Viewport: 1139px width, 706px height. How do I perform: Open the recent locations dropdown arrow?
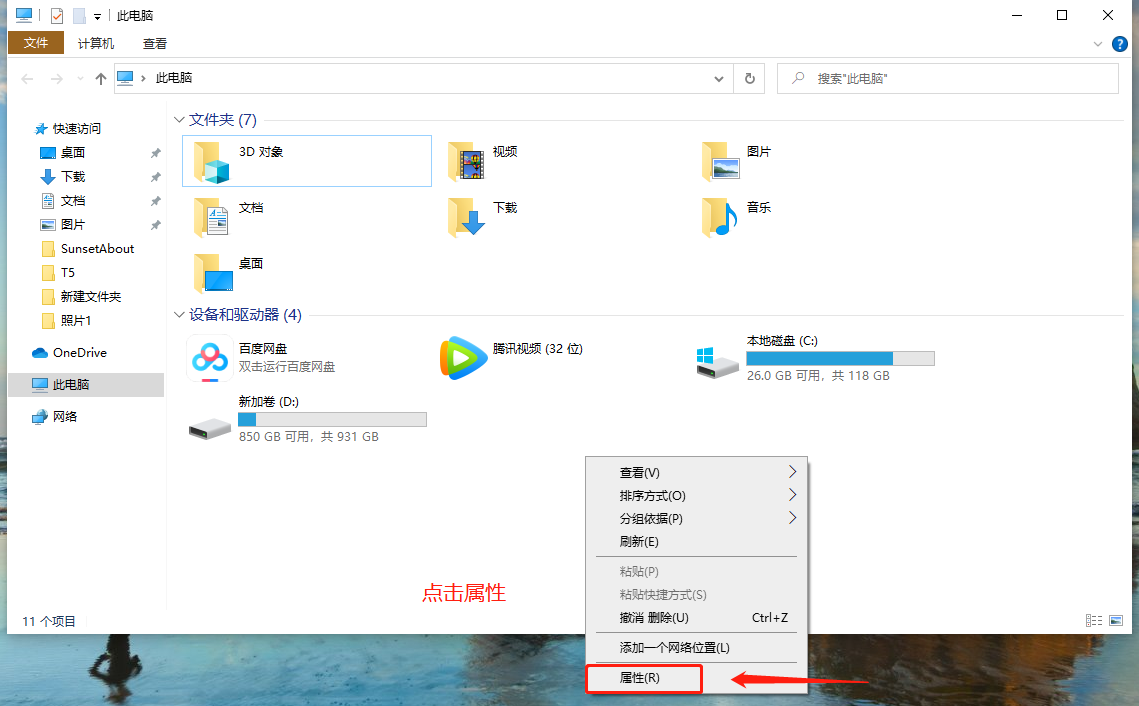point(80,78)
